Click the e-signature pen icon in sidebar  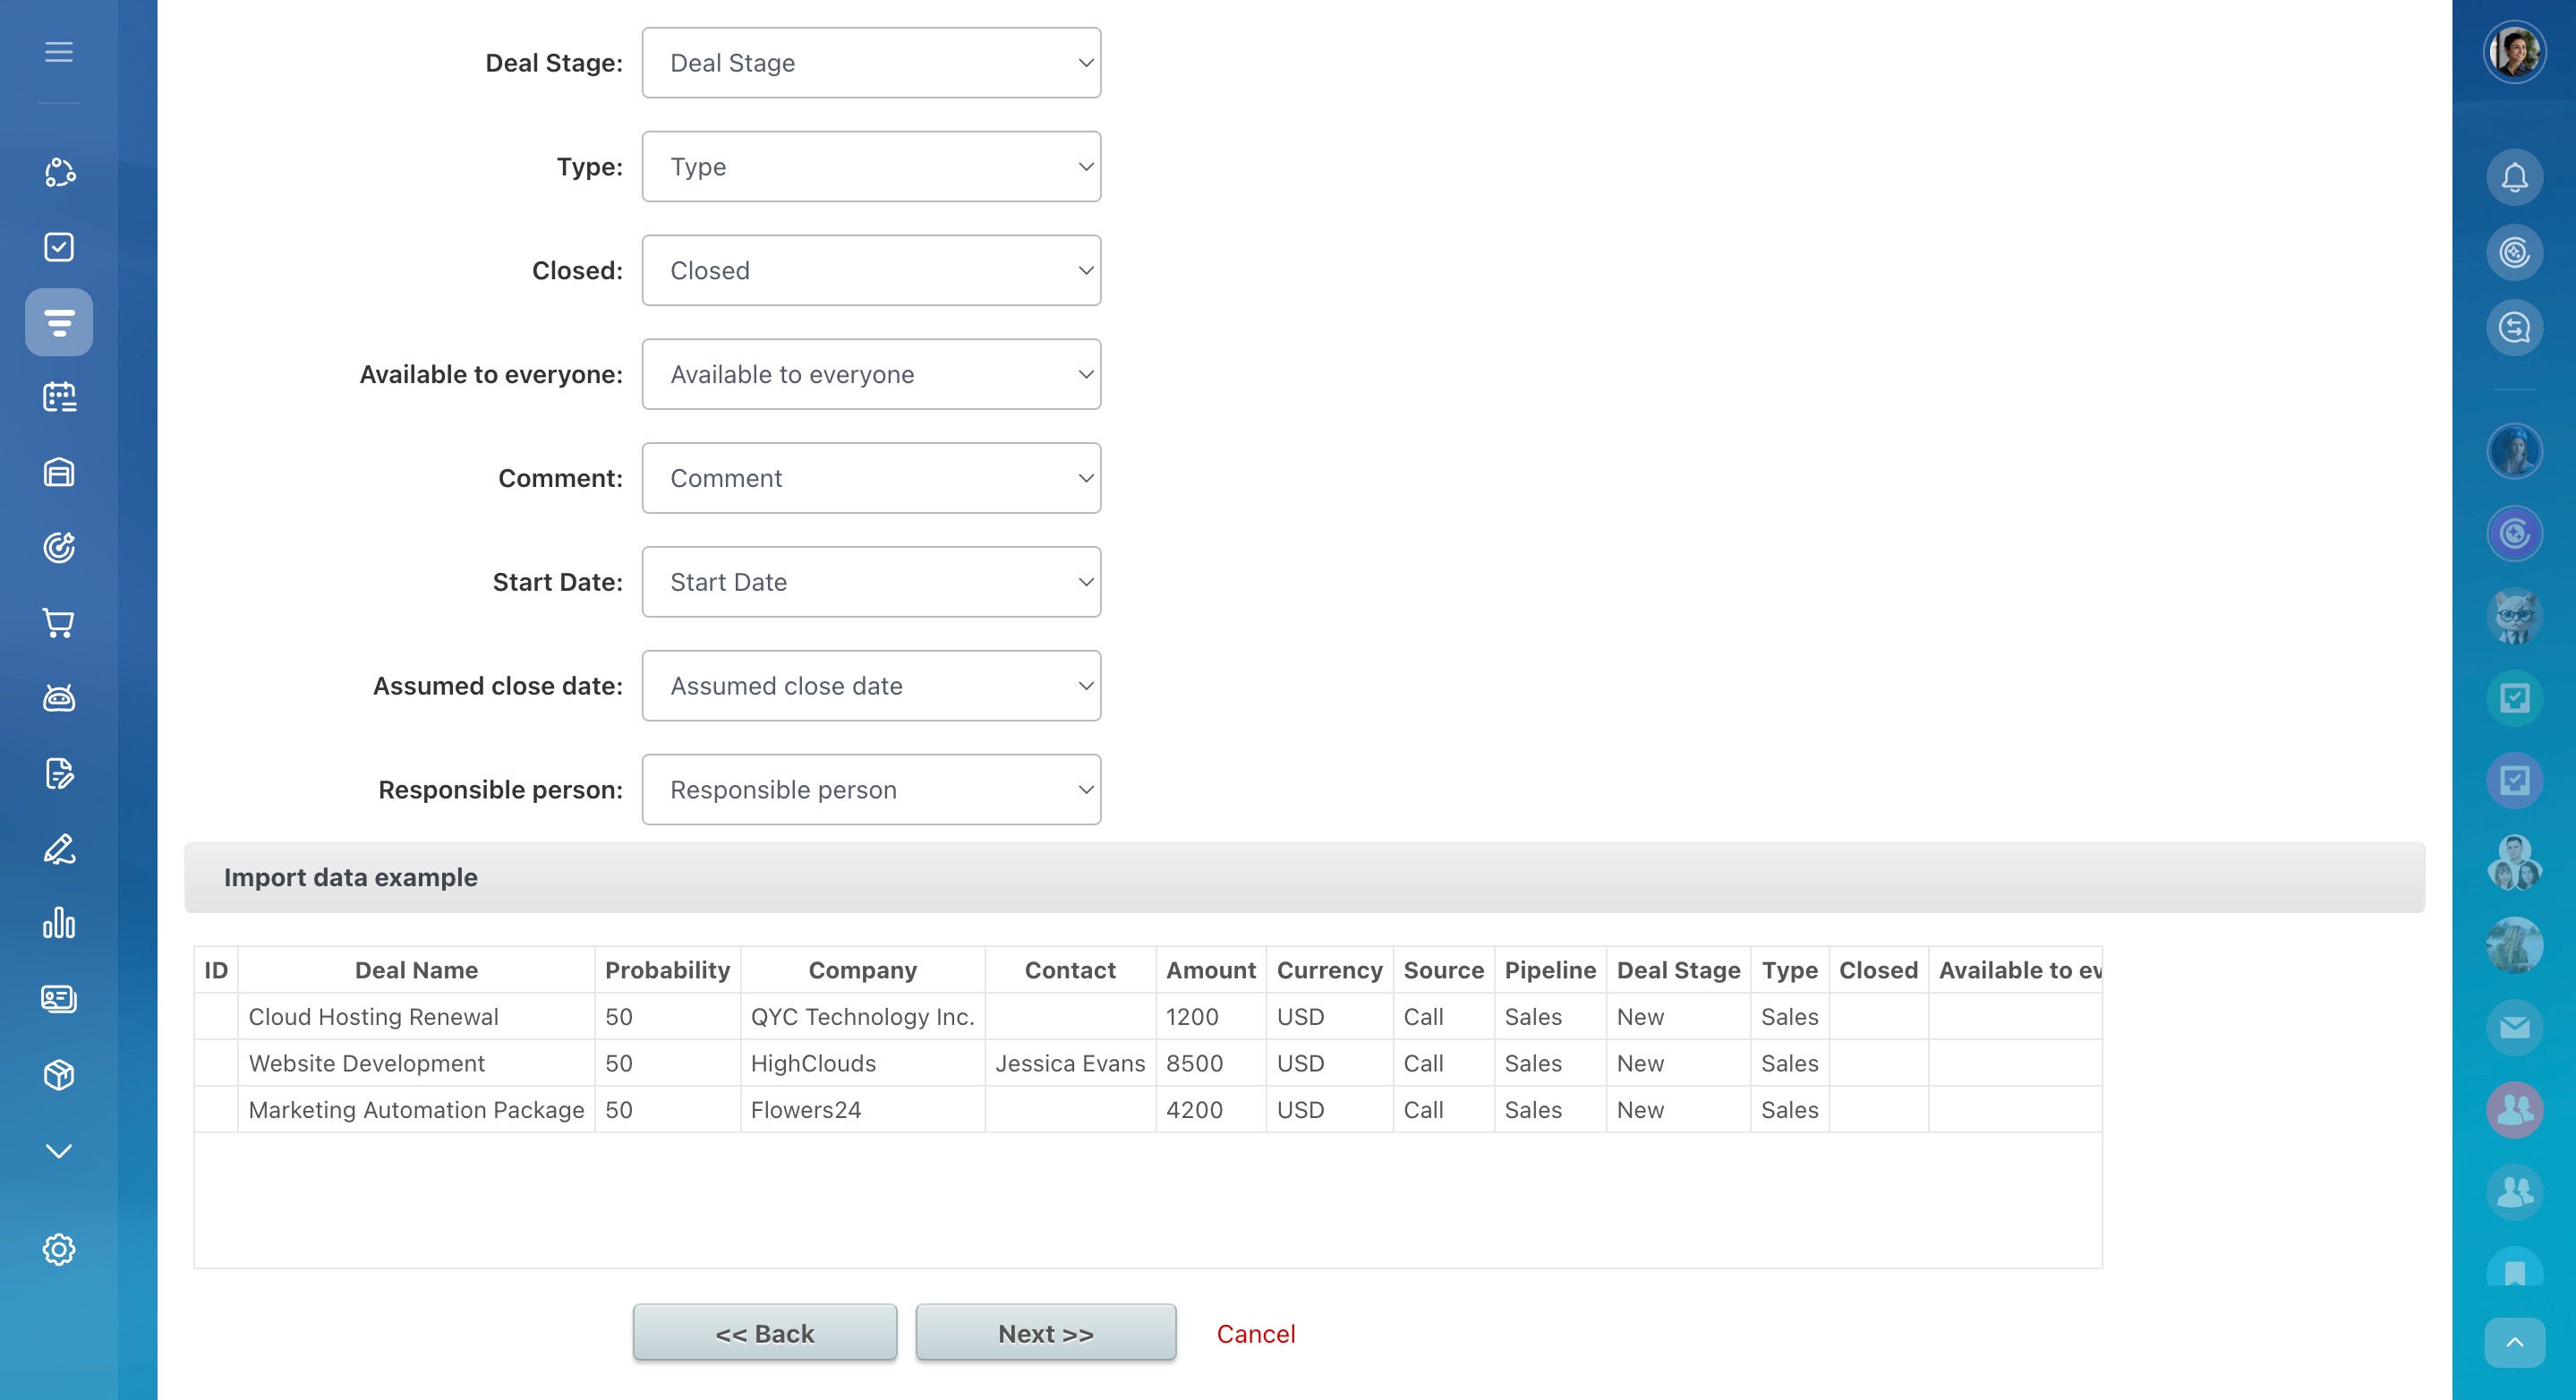coord(59,849)
